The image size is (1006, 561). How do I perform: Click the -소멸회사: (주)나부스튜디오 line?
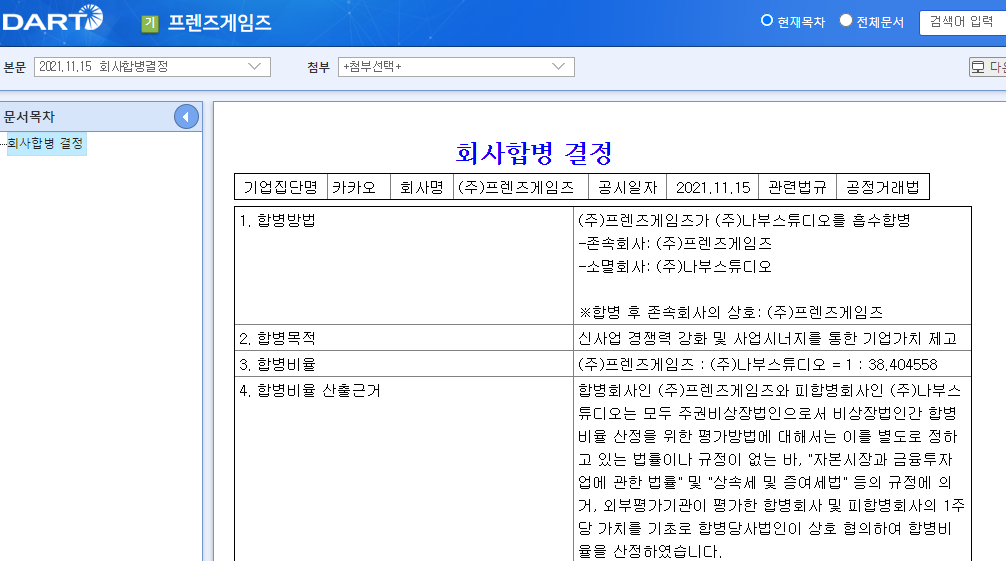click(x=675, y=267)
